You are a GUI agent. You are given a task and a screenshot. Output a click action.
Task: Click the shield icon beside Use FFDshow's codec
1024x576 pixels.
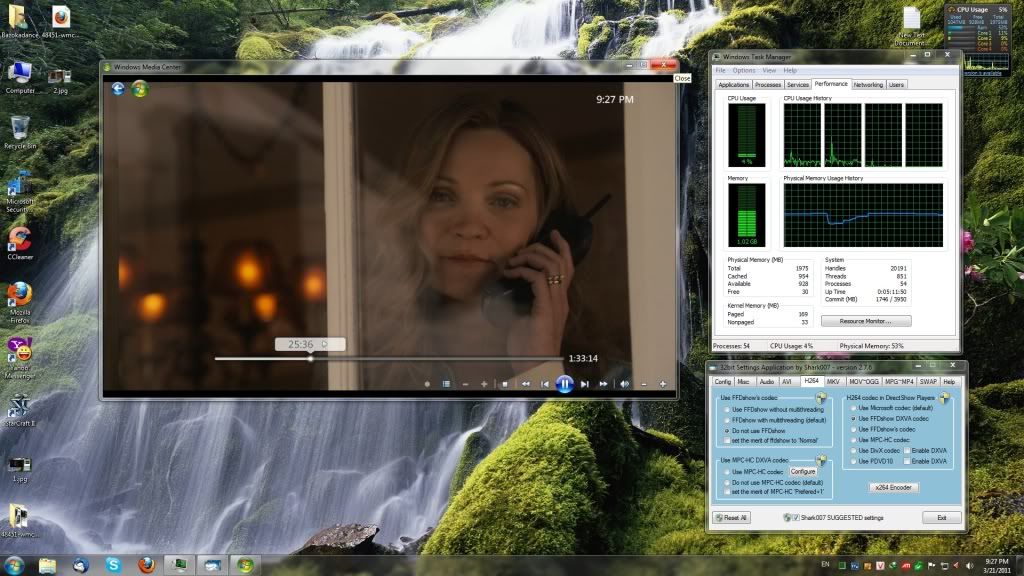[821, 397]
